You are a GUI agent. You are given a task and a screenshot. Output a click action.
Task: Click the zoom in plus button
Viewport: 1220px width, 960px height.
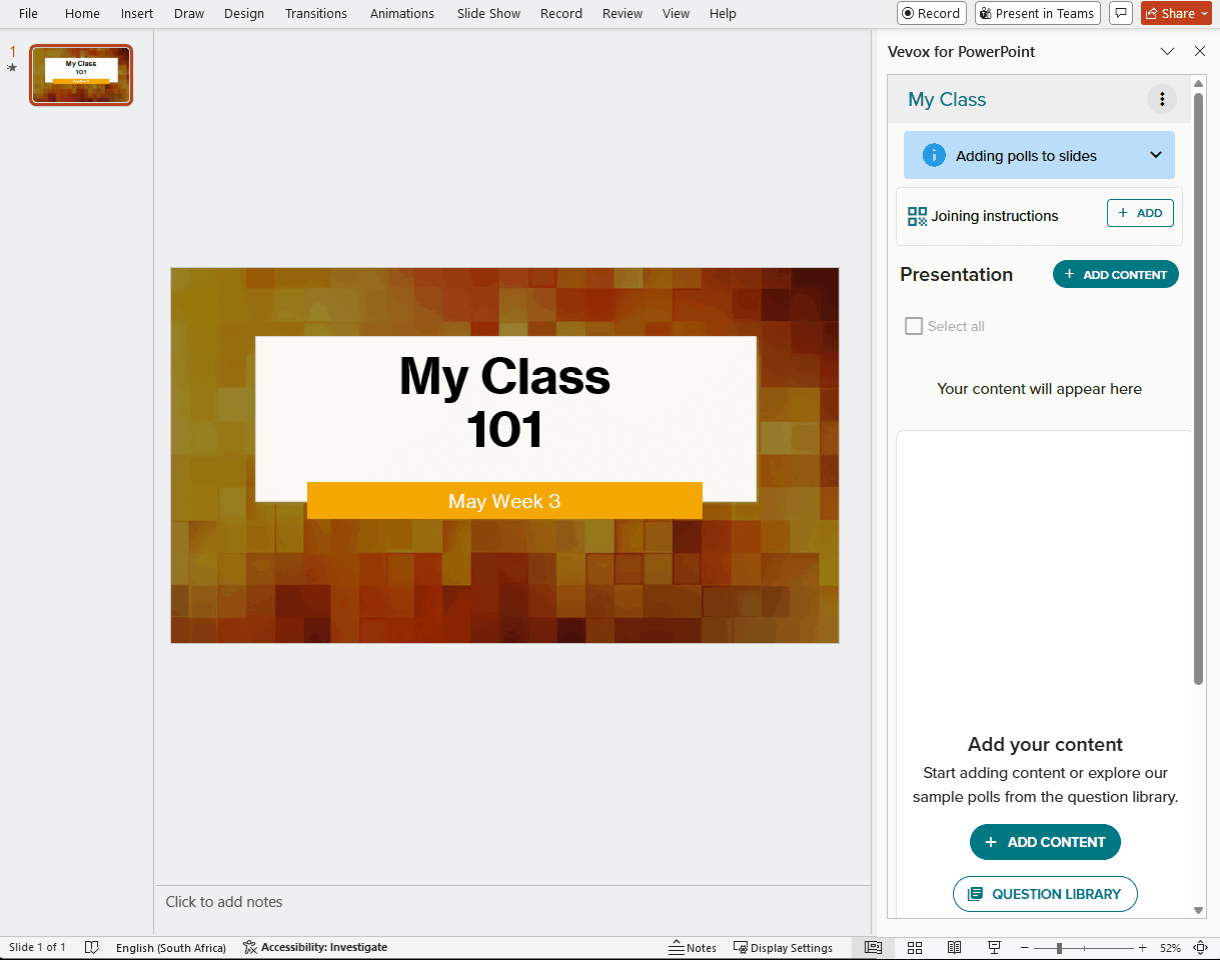(1143, 947)
